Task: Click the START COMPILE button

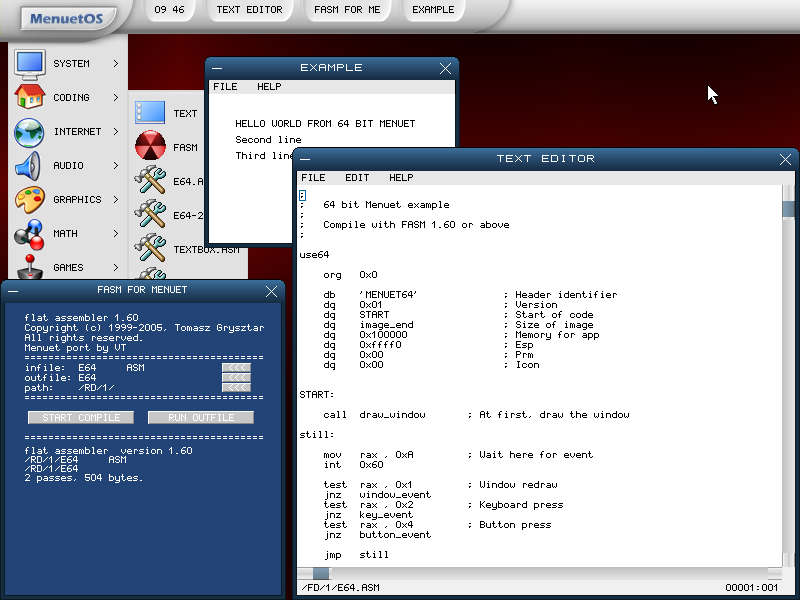Action: point(81,417)
